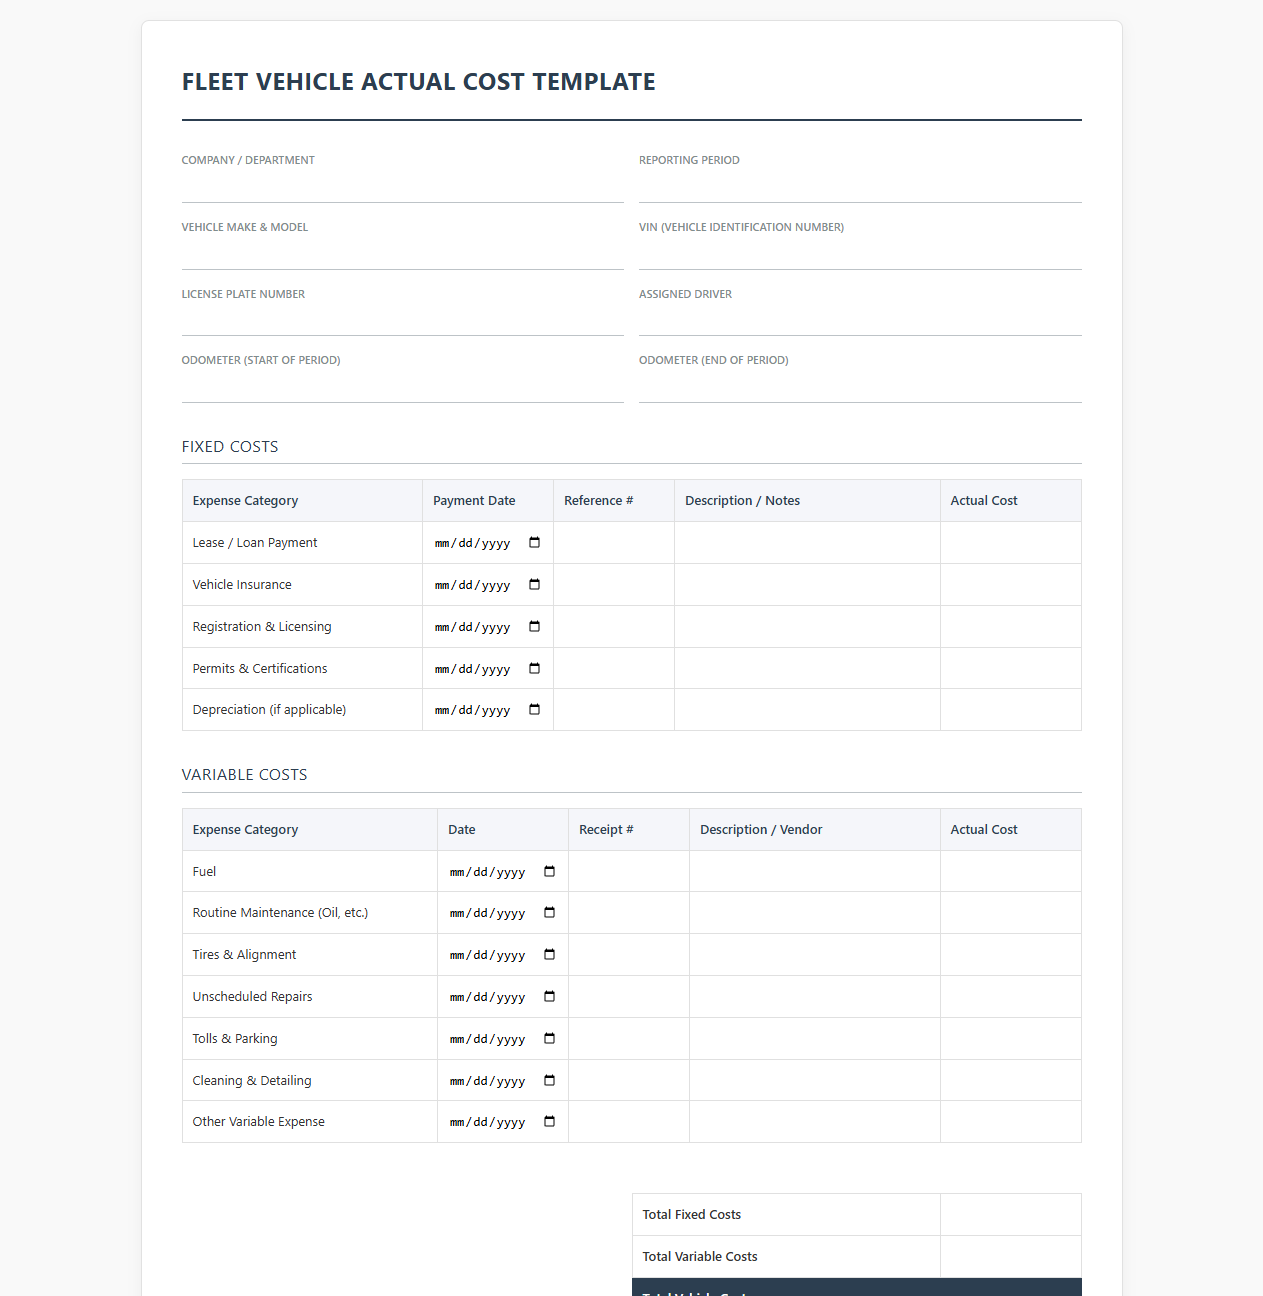Click the Reporting Period field

(860, 187)
